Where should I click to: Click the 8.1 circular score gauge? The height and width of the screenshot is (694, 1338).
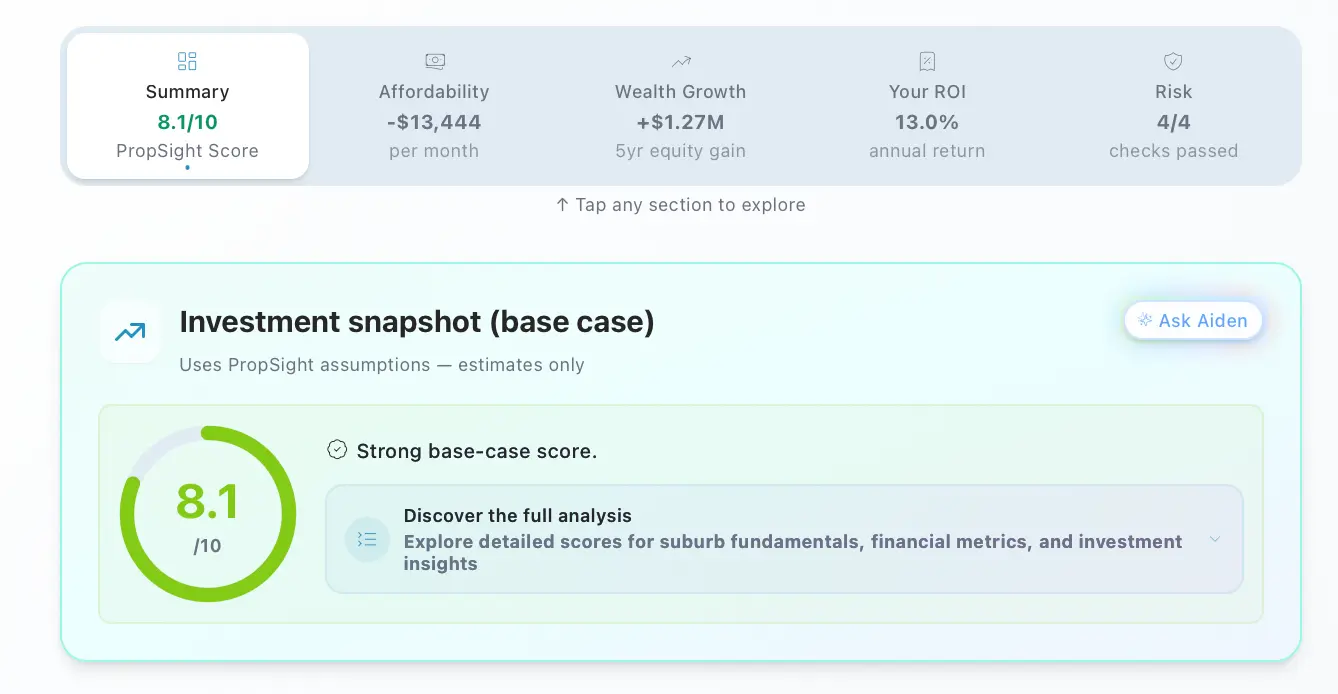tap(208, 514)
